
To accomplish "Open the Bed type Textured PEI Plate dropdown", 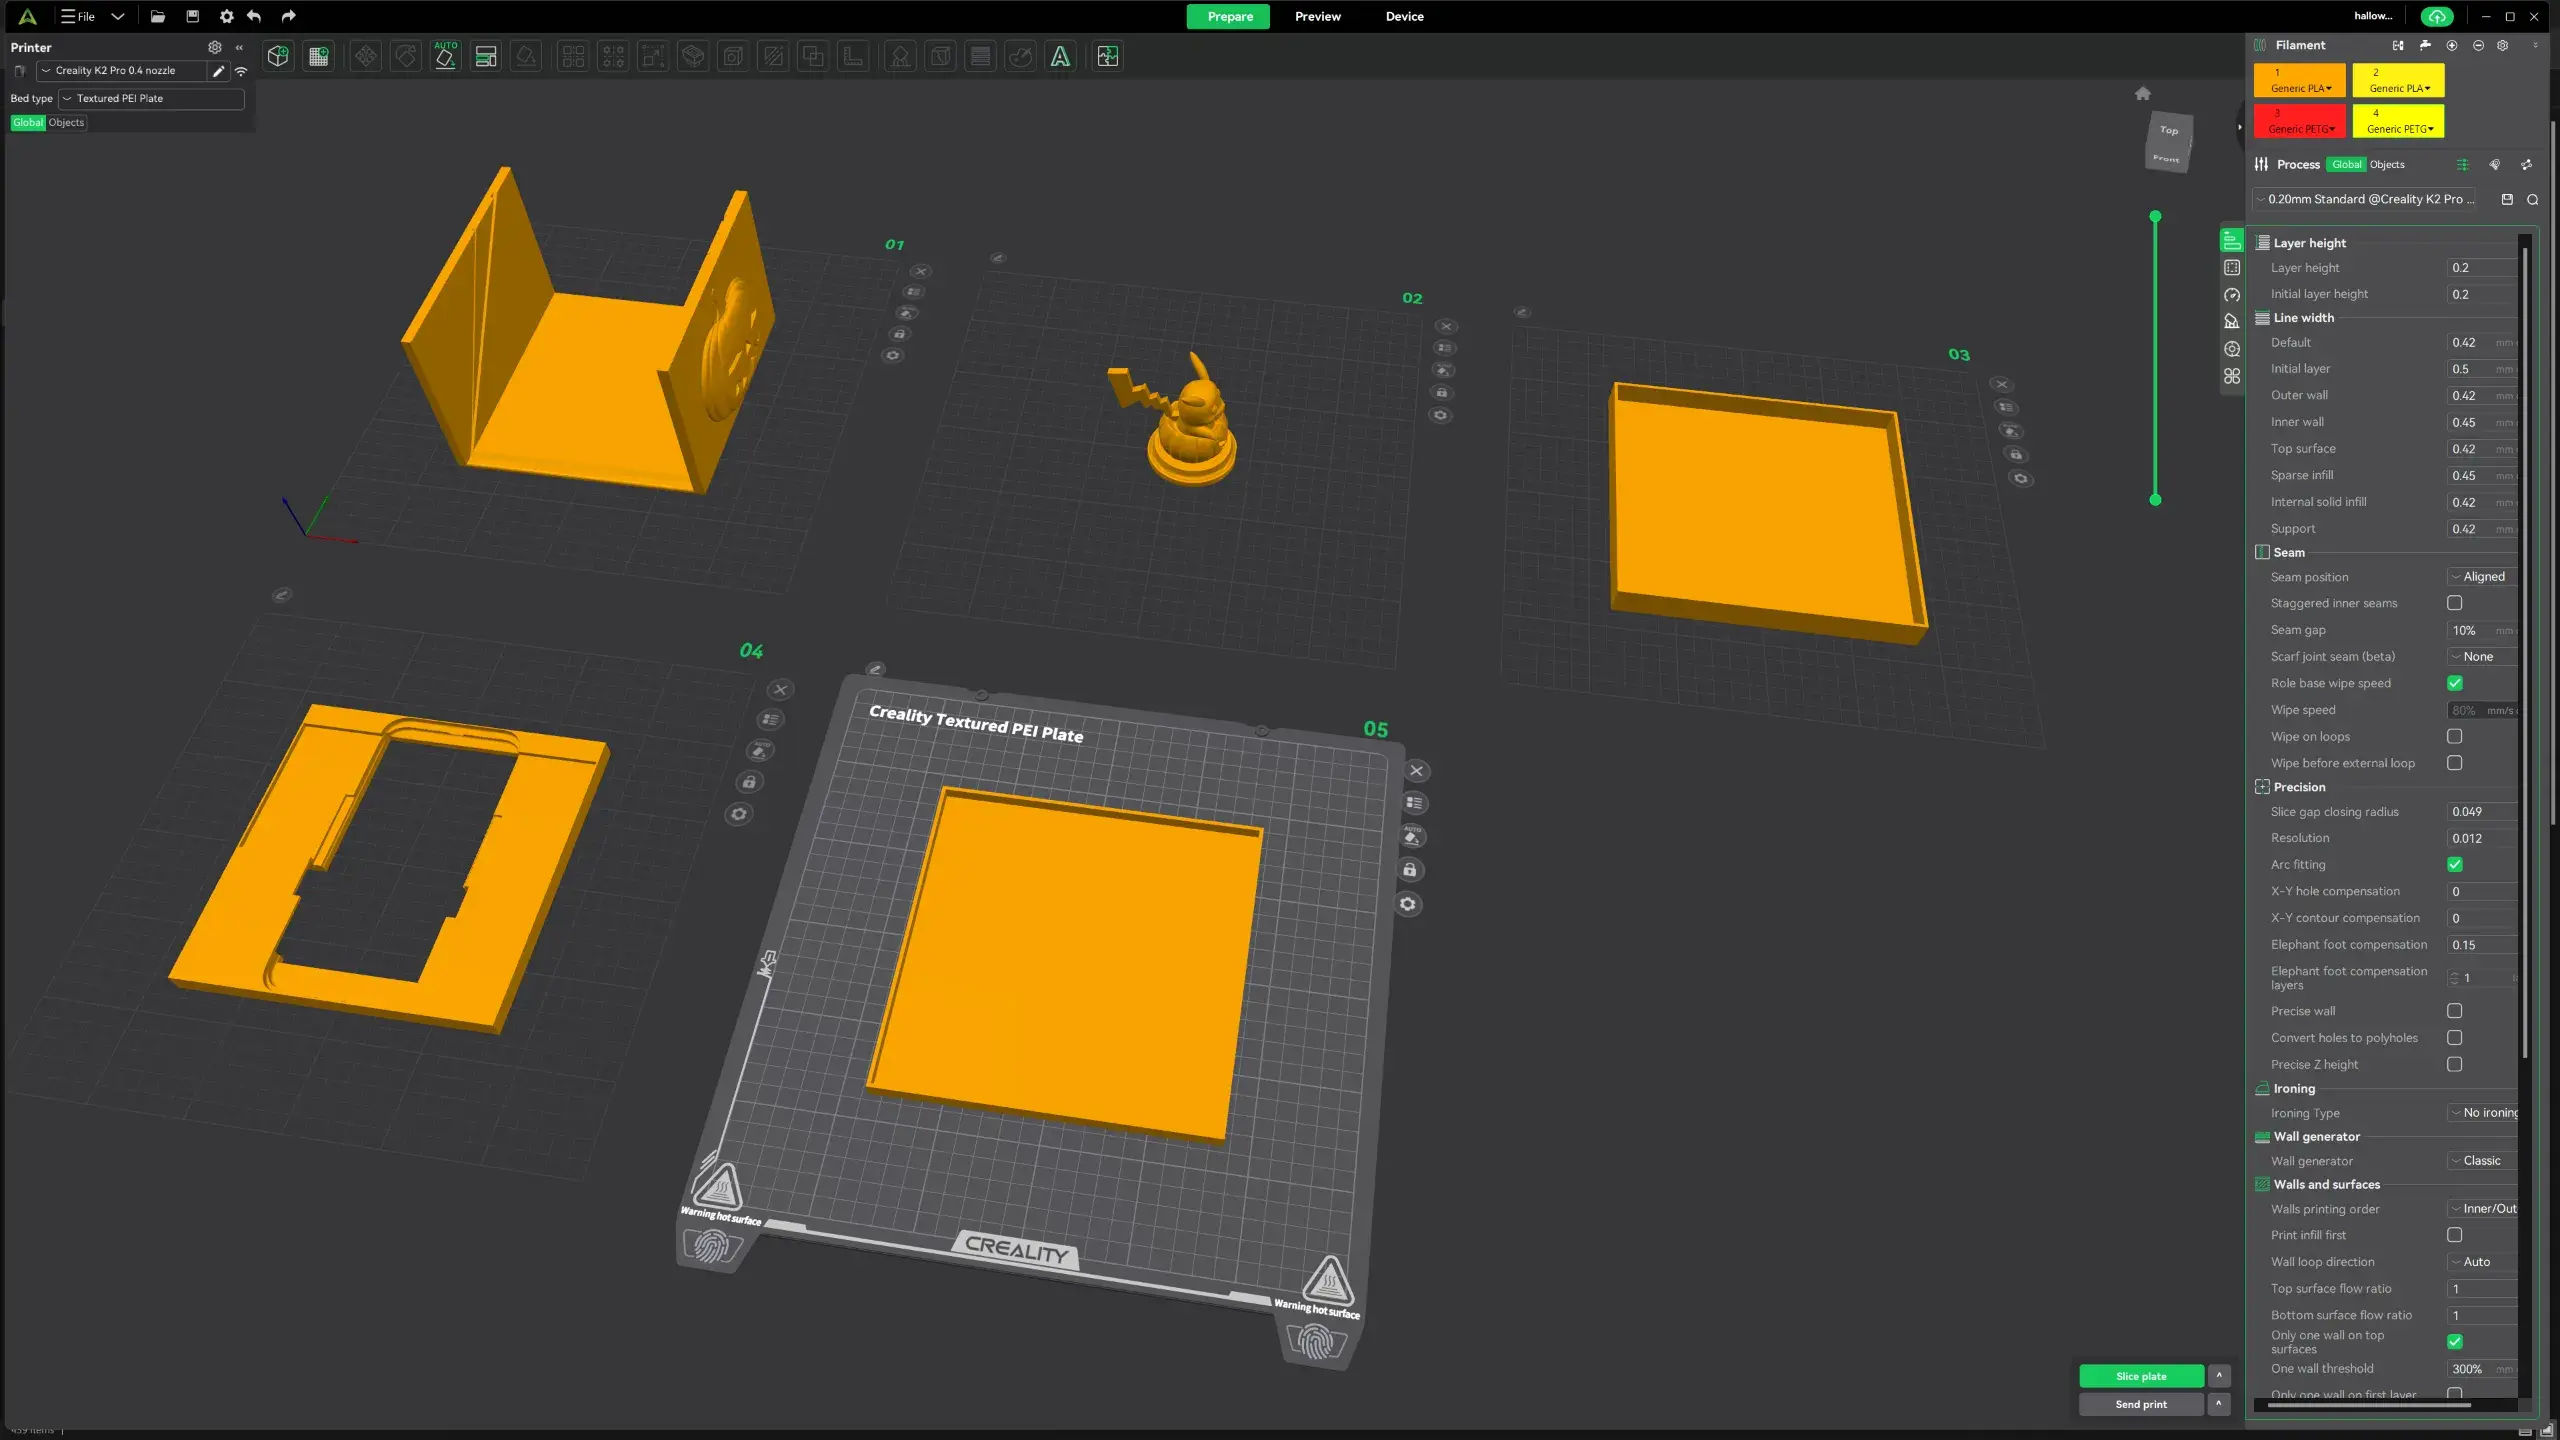I will [x=151, y=98].
